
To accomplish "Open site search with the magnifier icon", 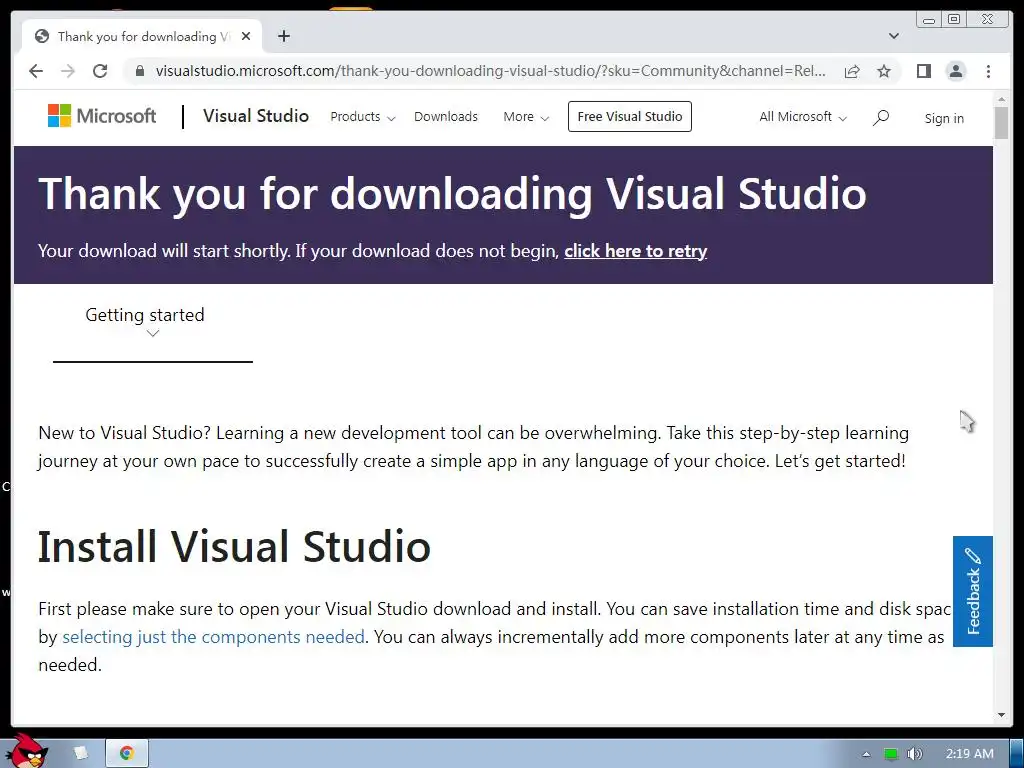I will [881, 118].
